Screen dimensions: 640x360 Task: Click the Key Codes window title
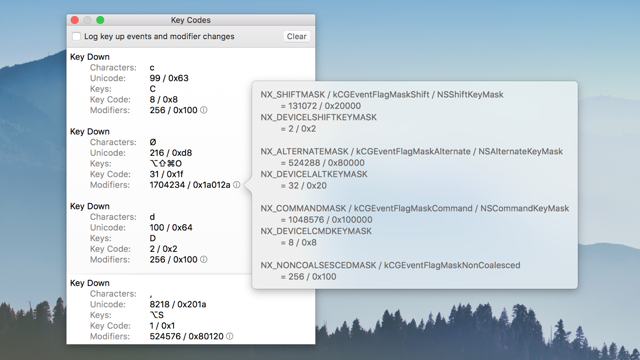pyautogui.click(x=191, y=20)
